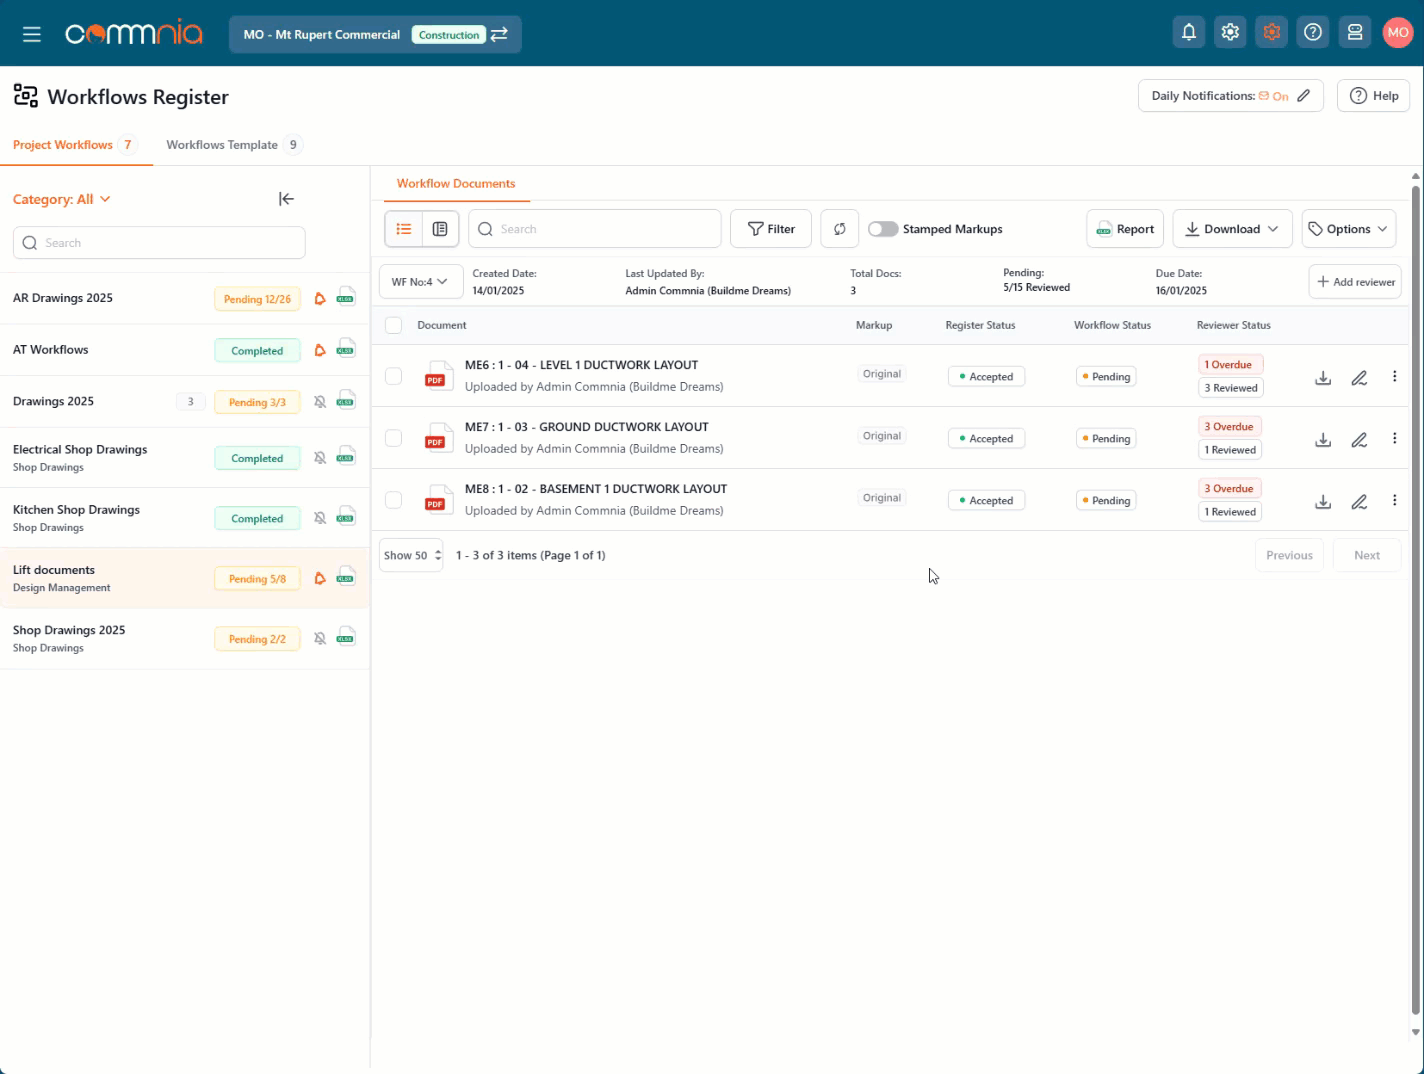Screen dimensions: 1424x1074
Task: Click the Add reviewer button
Action: [x=1355, y=282]
